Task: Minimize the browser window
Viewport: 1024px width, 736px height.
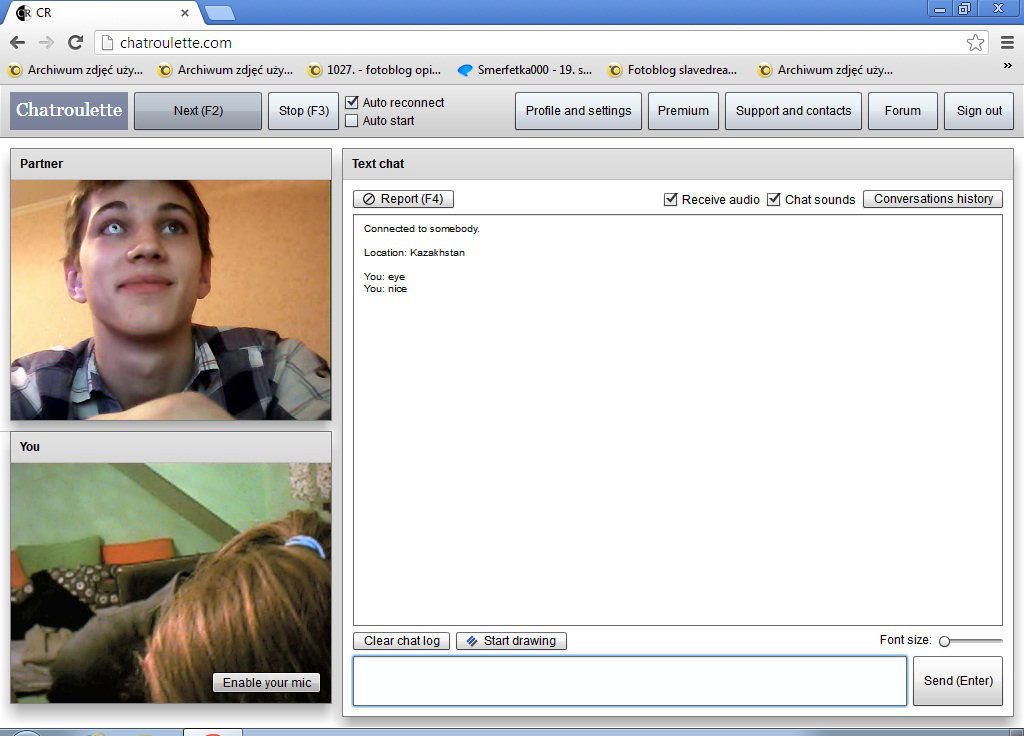Action: [940, 8]
